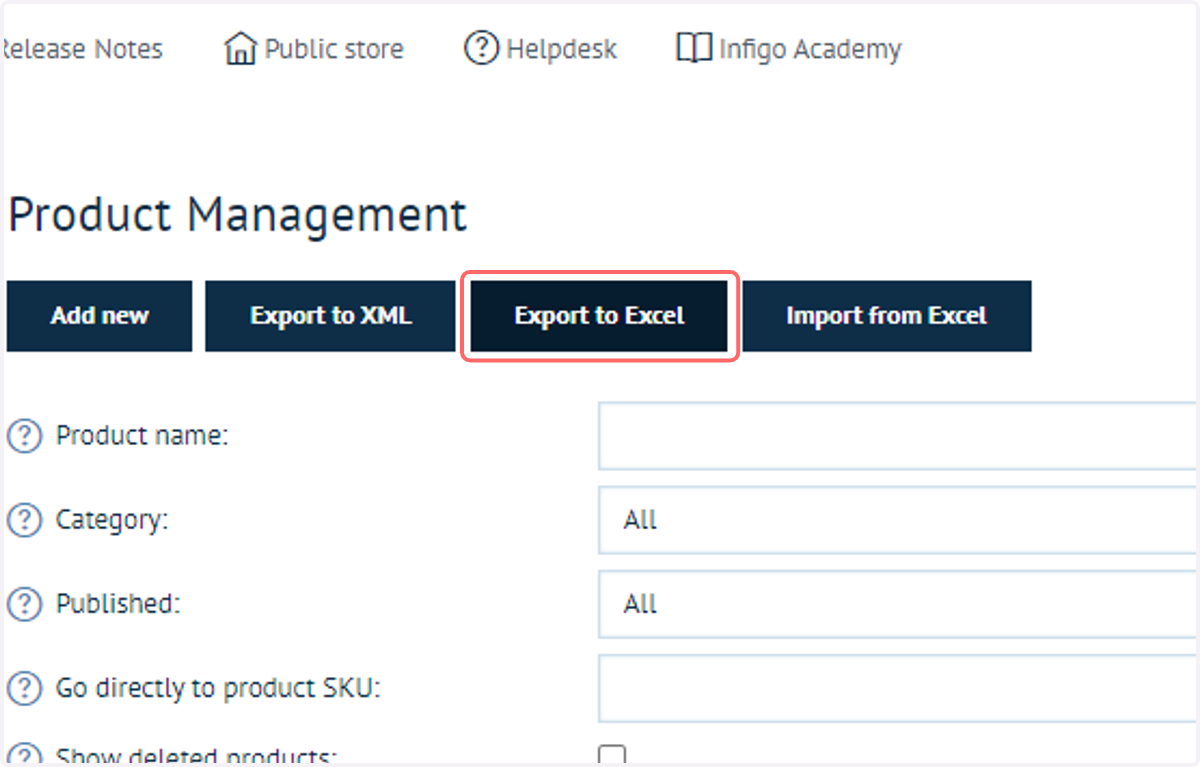Click the Product name label
This screenshot has height=767, width=1200.
[x=142, y=436]
